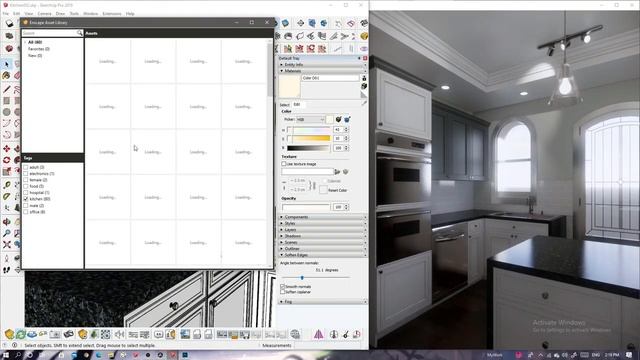
Task: Activate the Zoom magnifier tool
Action: tap(7, 233)
